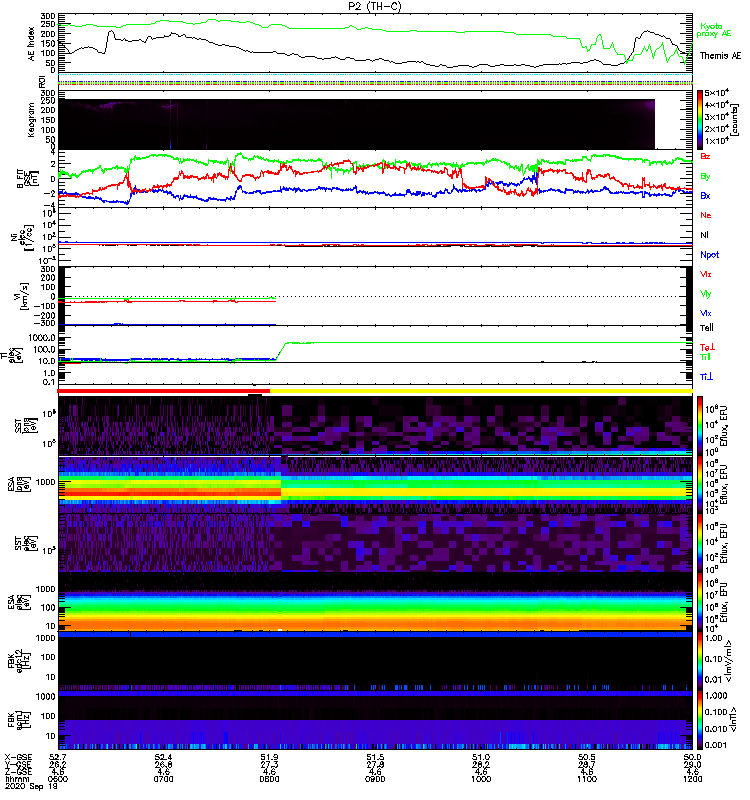Click the X-GSE position value "50.0"

(x=692, y=757)
